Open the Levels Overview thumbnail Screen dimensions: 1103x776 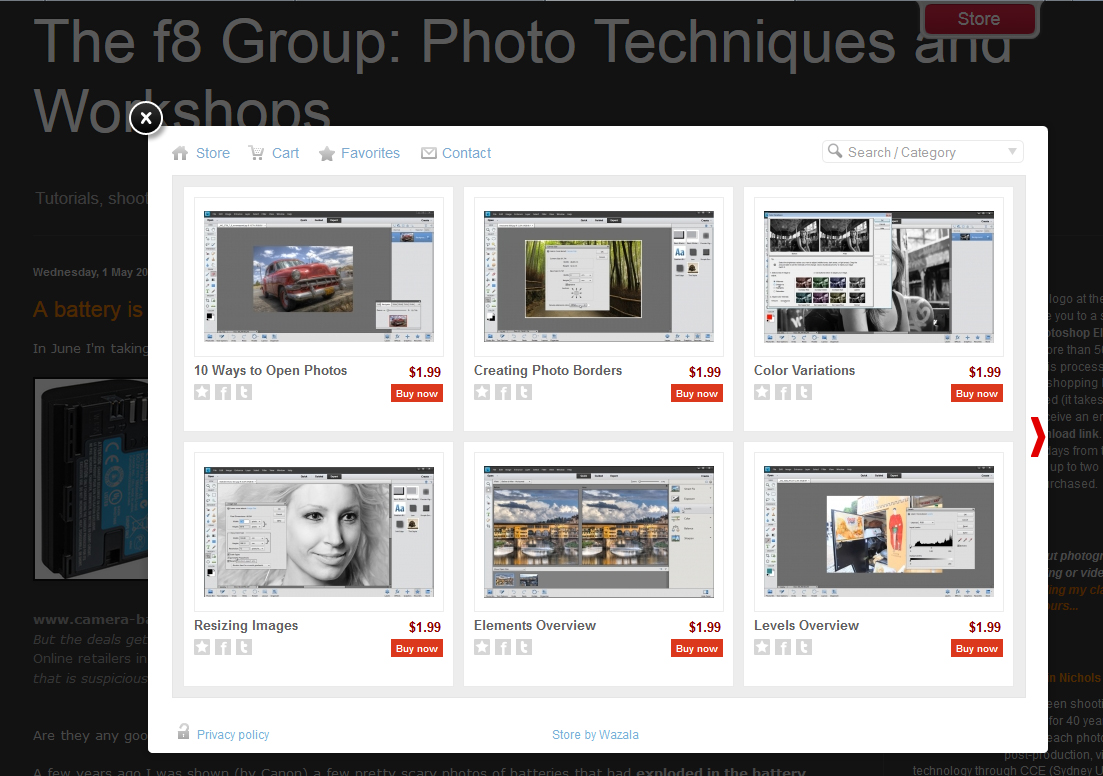879,532
